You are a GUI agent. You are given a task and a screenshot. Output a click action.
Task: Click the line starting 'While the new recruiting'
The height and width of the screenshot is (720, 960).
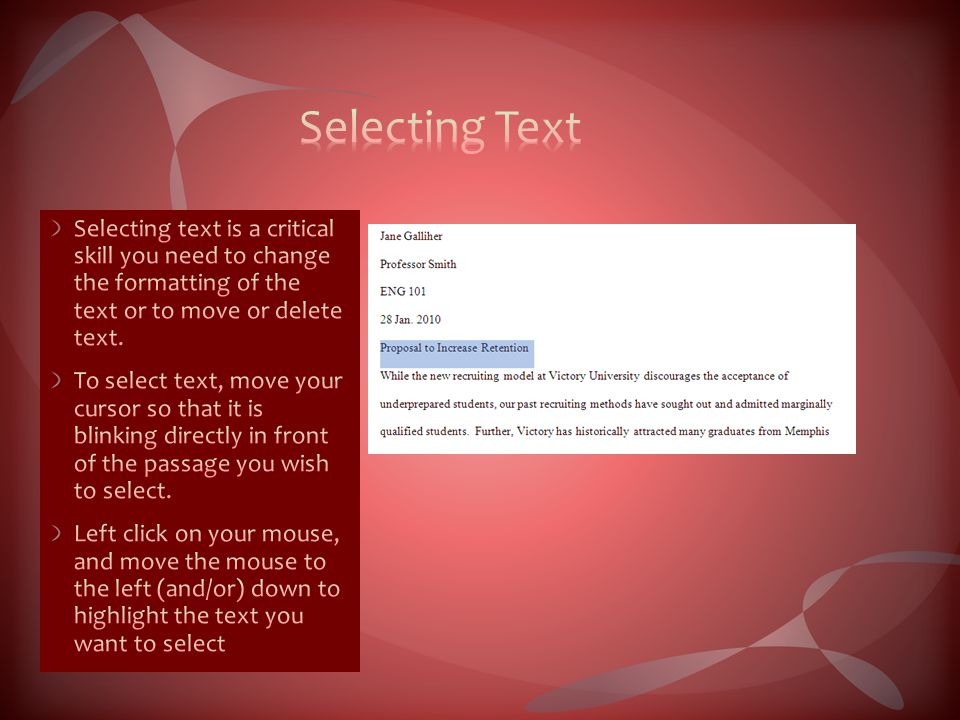[584, 376]
